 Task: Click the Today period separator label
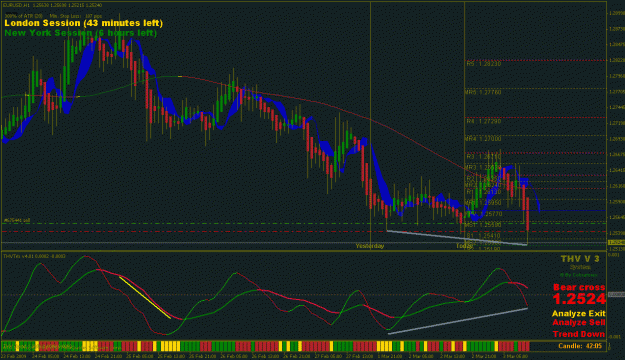coord(464,246)
